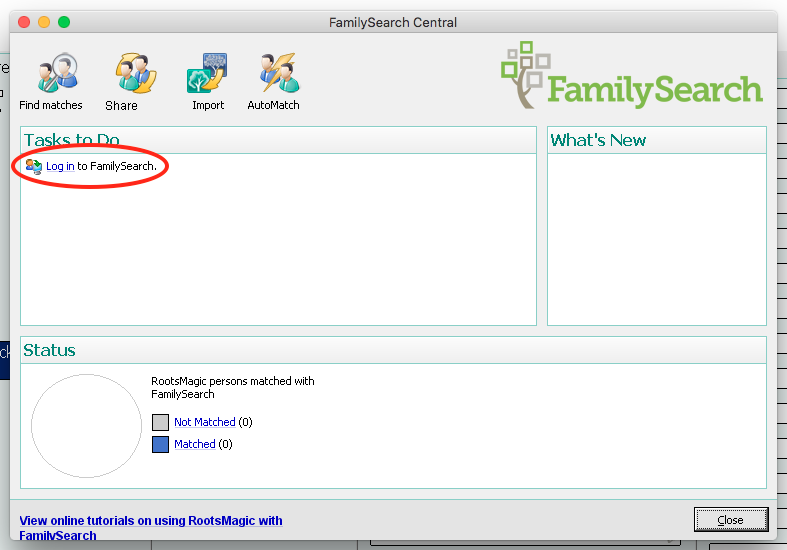Click the What's New heading
Screen dimensions: 787x550
[x=598, y=140]
